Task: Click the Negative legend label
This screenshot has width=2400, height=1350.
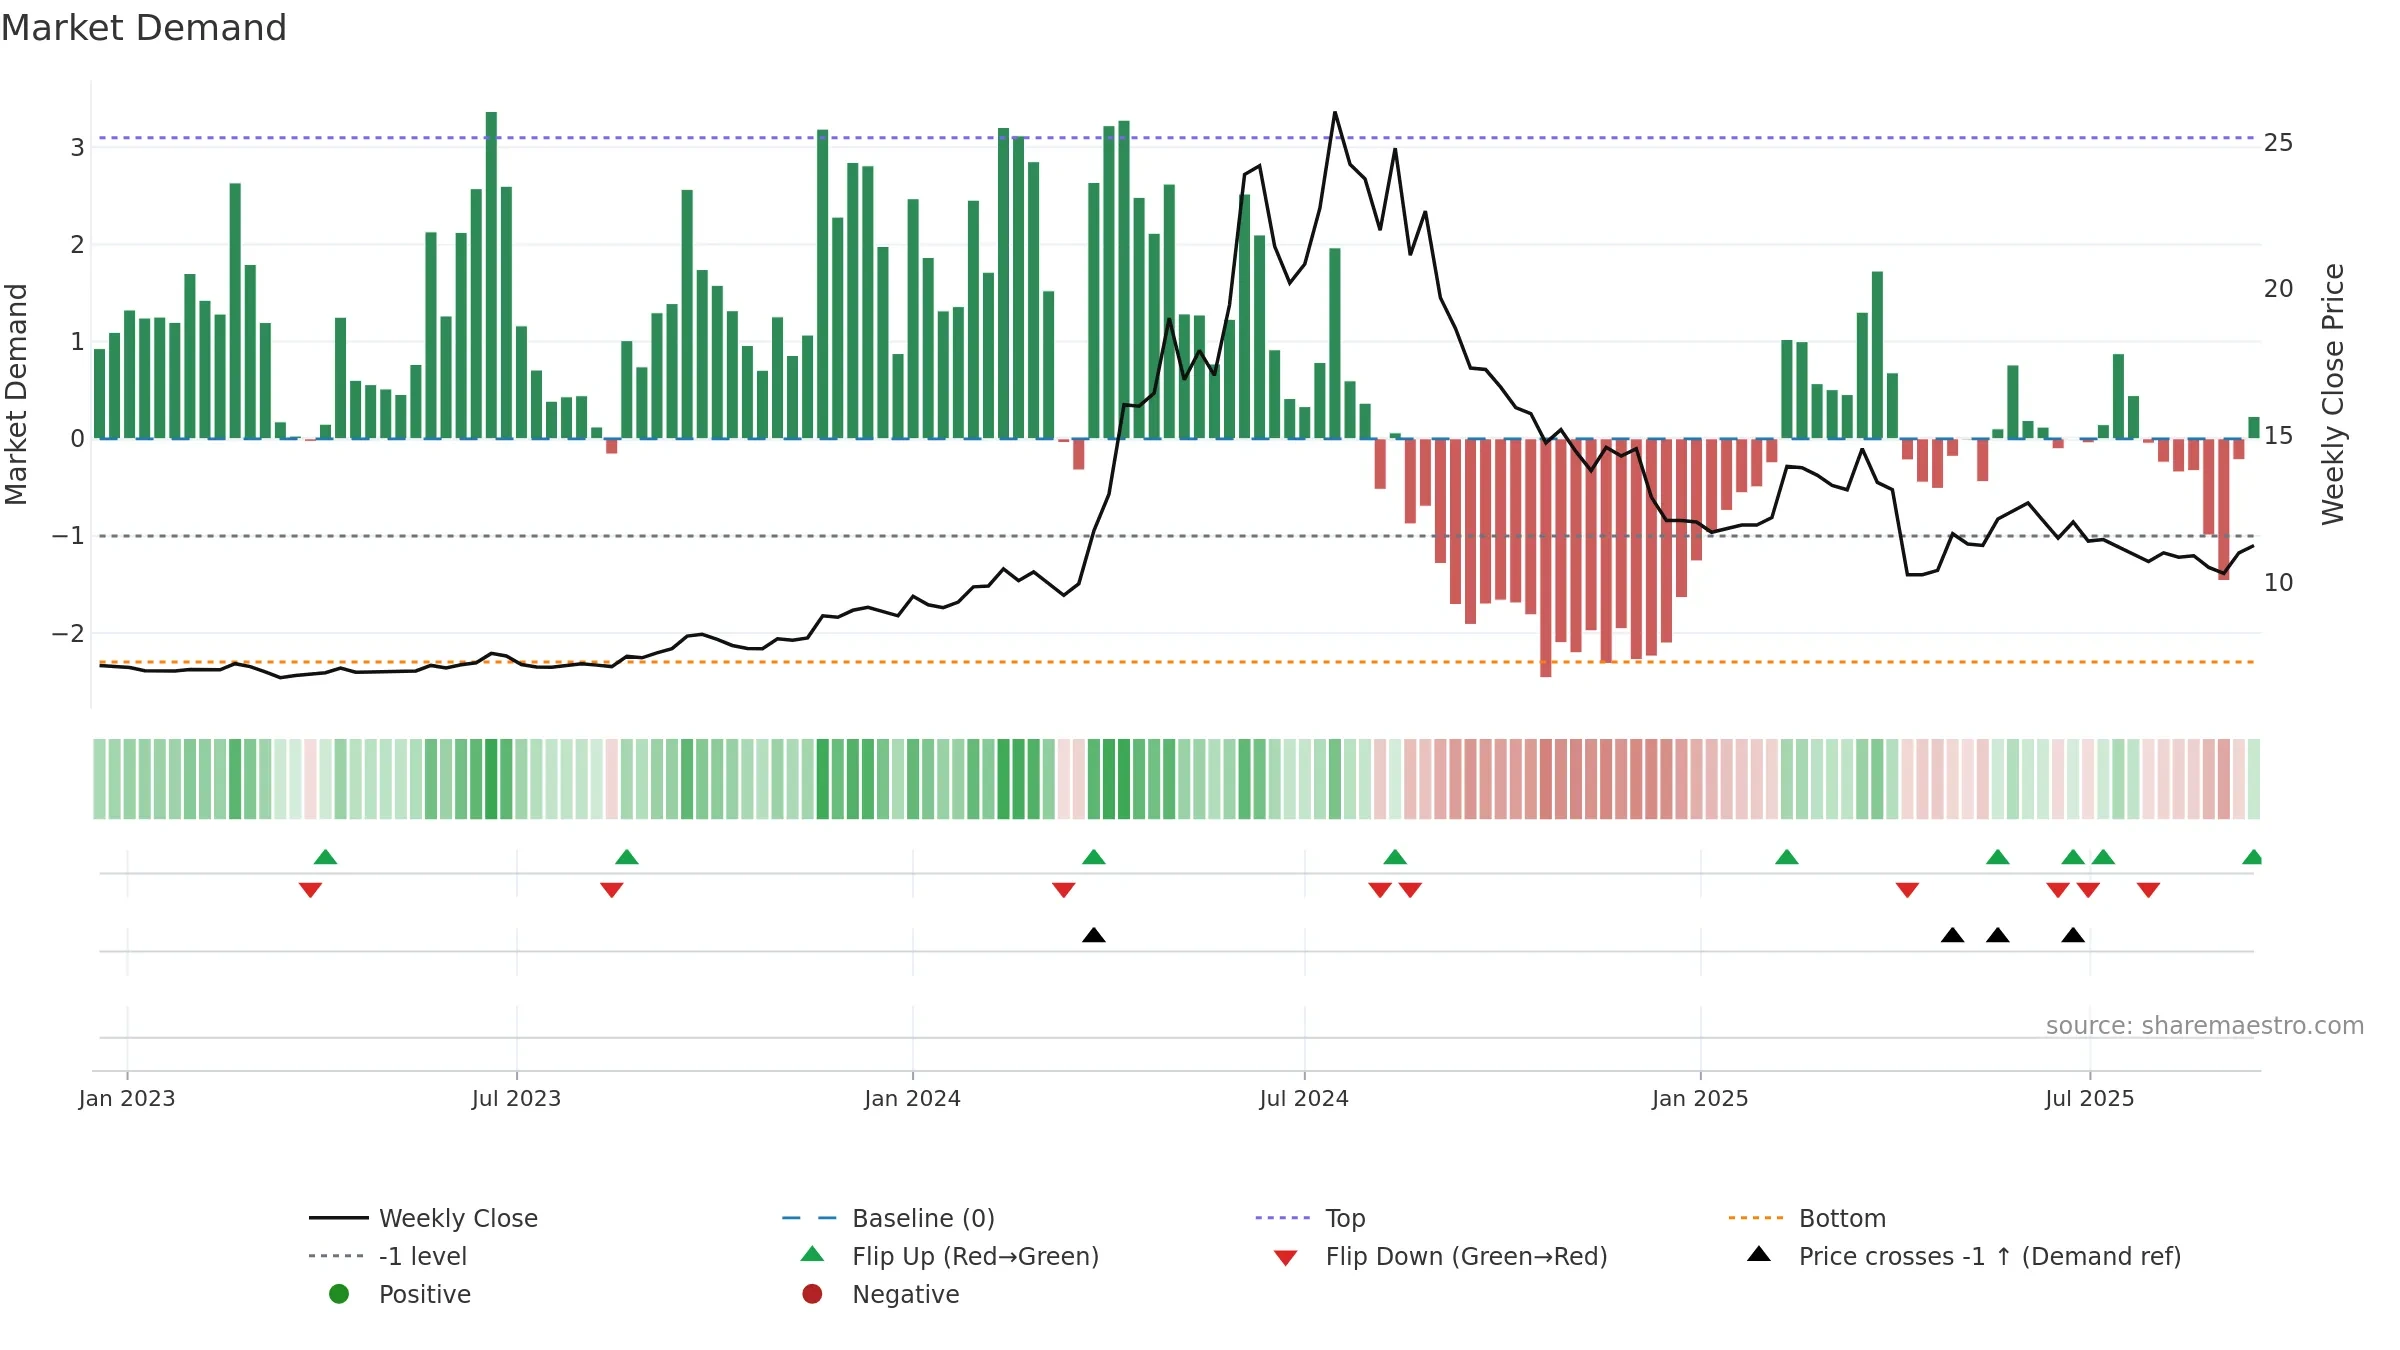Action: 905,1294
